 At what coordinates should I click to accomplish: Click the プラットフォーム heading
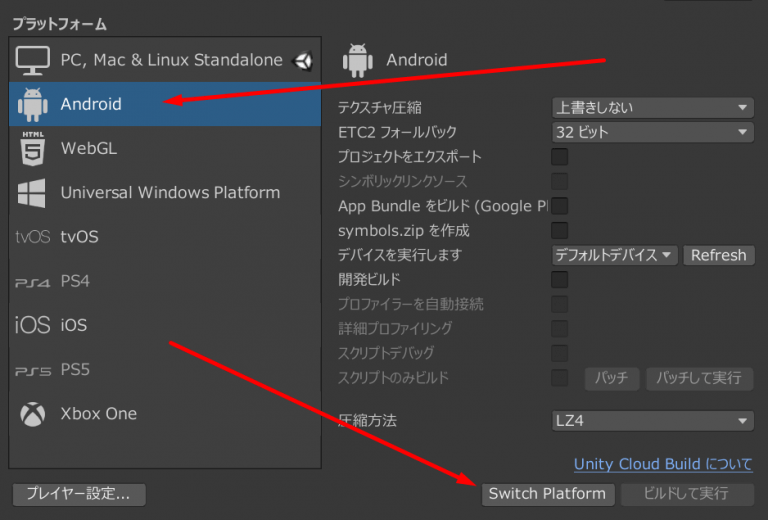coord(59,24)
